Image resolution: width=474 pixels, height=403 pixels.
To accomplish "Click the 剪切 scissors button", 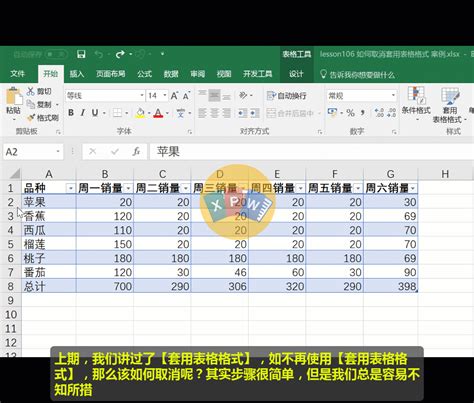I will tap(39, 91).
